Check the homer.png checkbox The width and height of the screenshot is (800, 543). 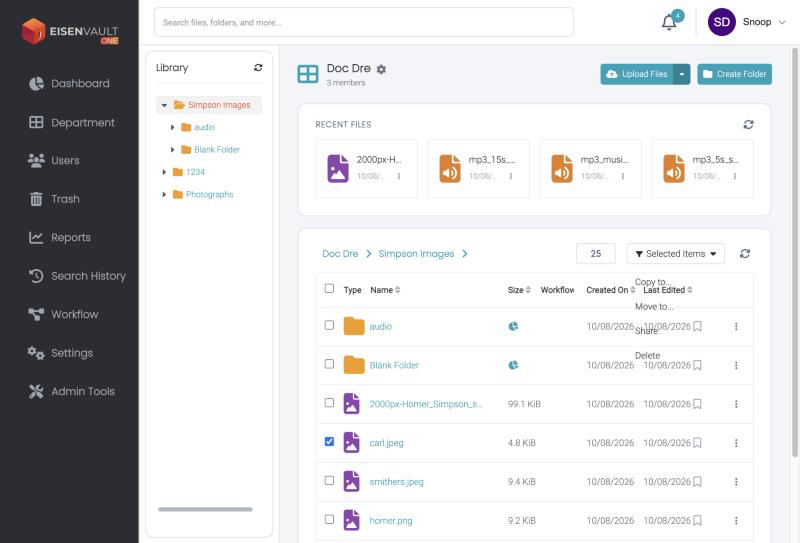pos(330,519)
